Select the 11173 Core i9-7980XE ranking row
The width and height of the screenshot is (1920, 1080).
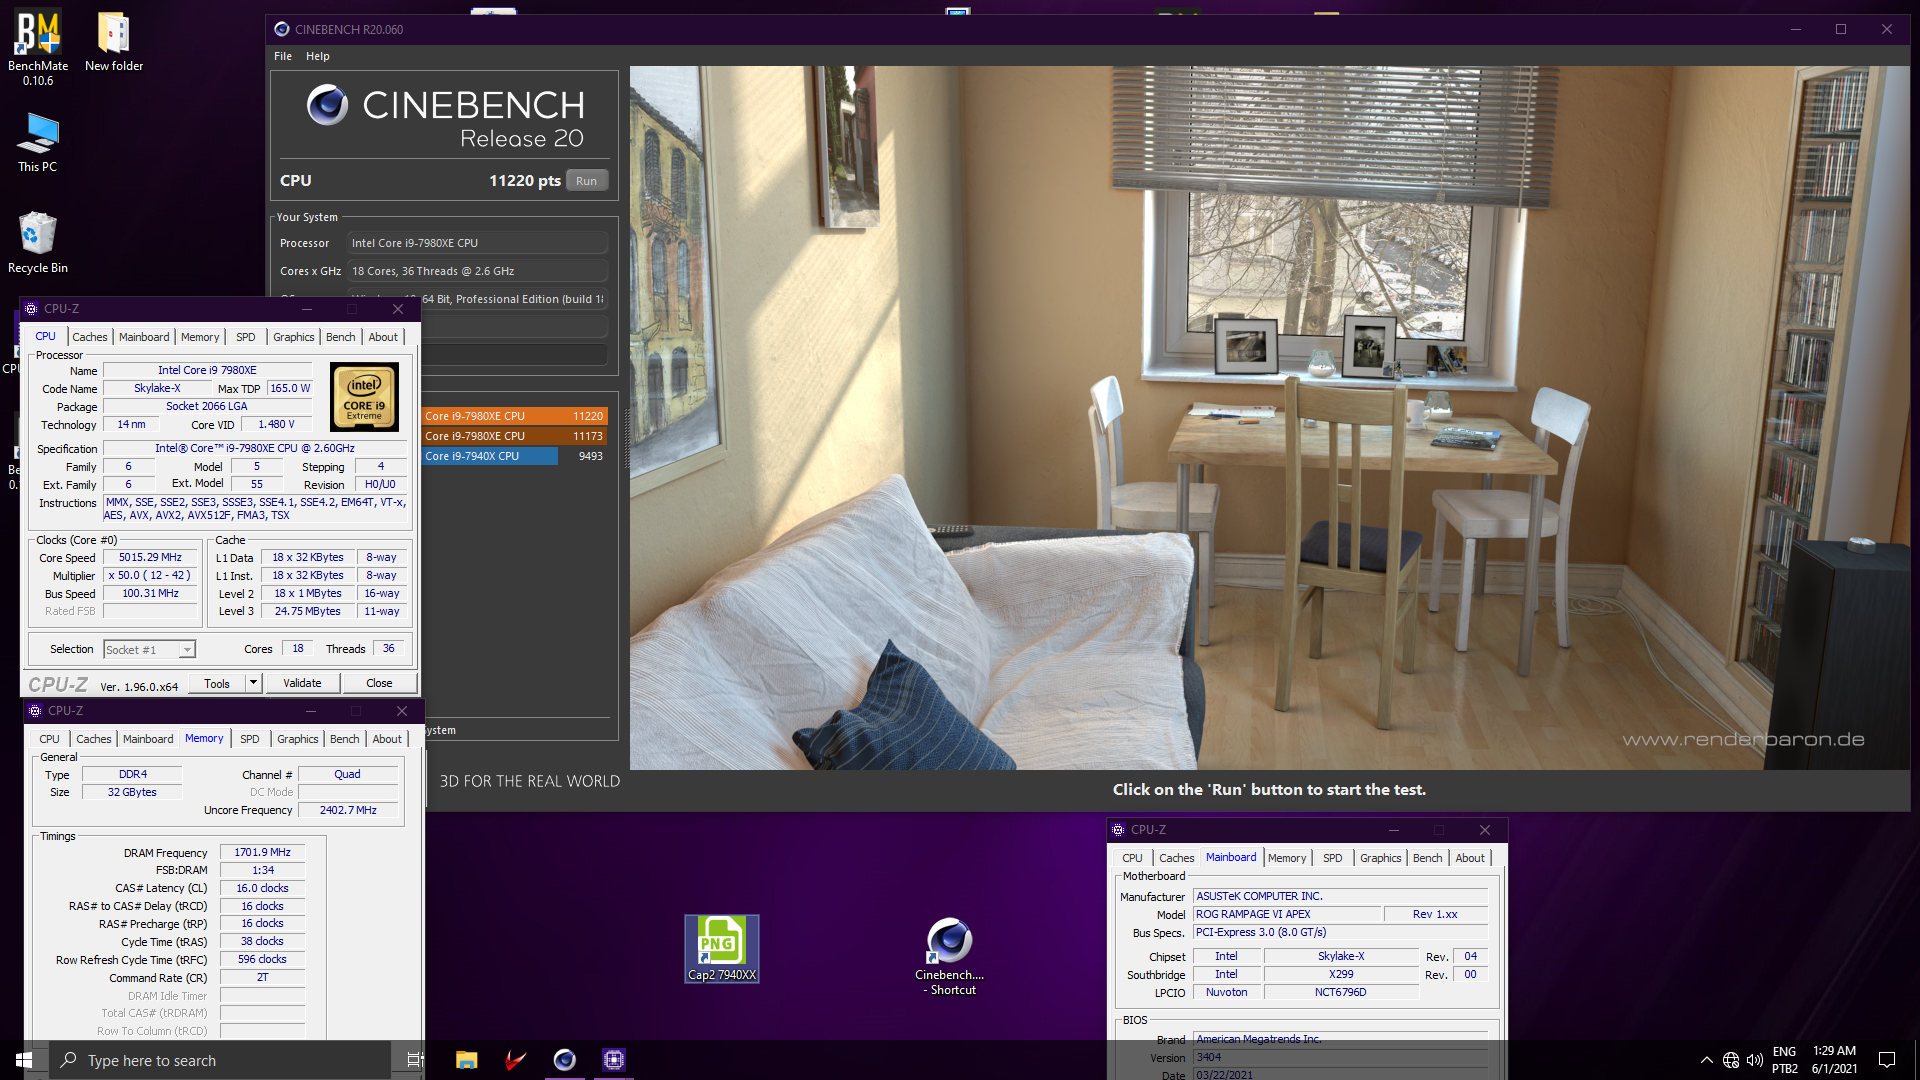coord(514,436)
